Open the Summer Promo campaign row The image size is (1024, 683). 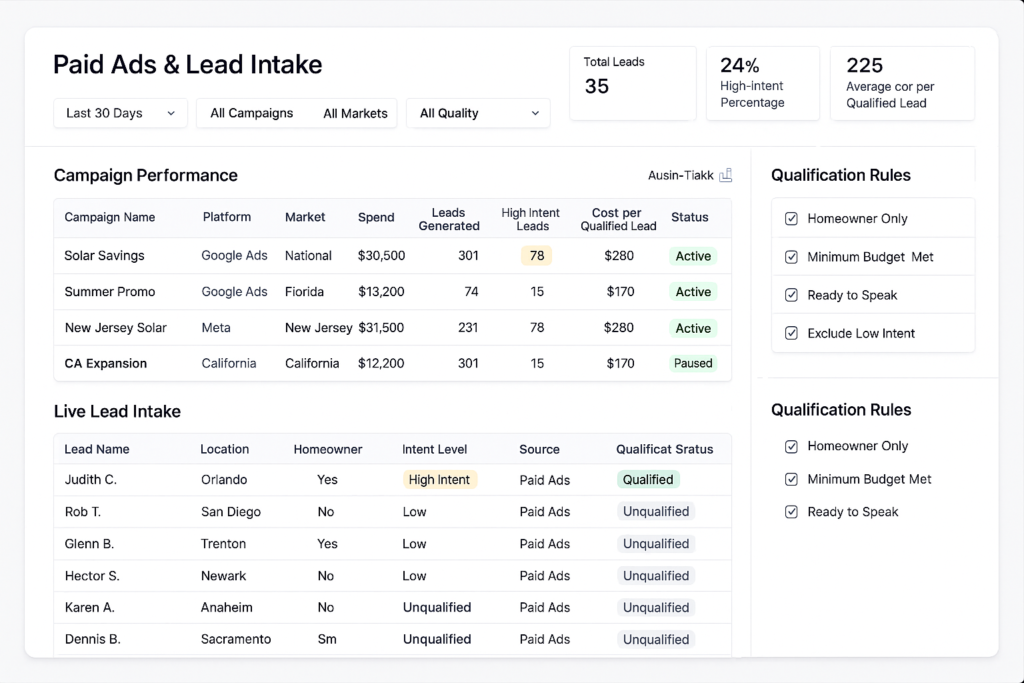(104, 292)
